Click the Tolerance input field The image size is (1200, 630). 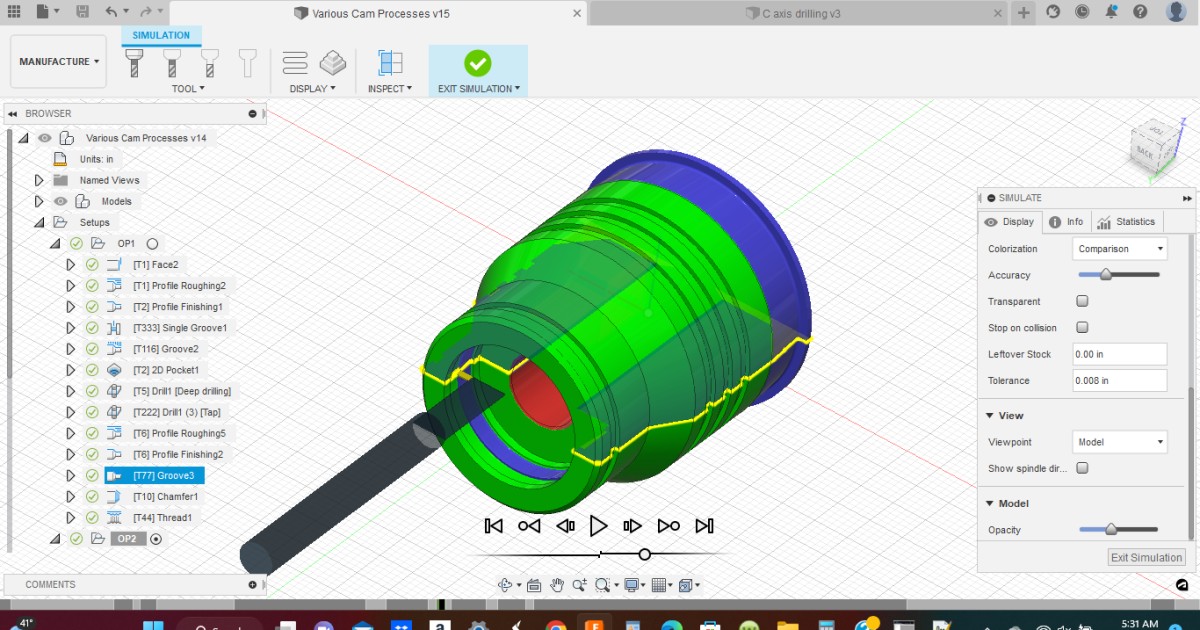tap(1119, 380)
